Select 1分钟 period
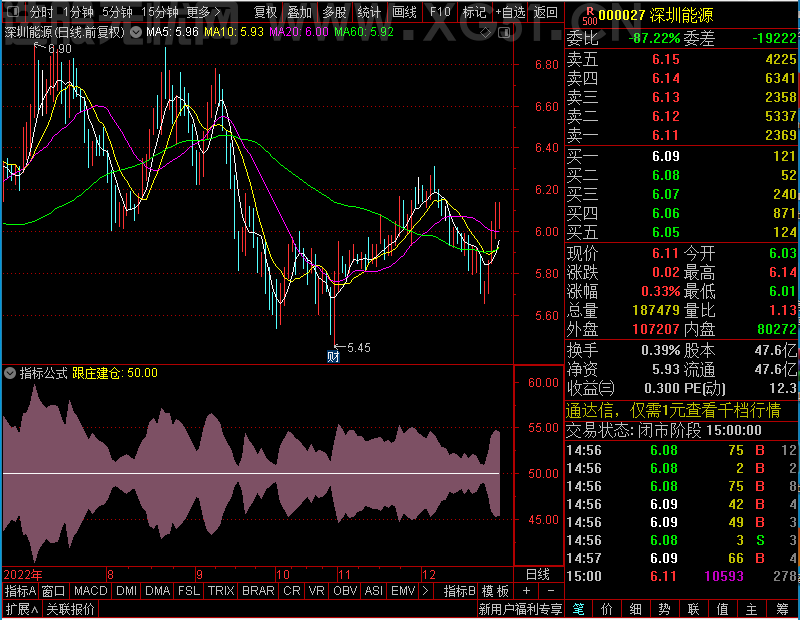 pyautogui.click(x=78, y=12)
